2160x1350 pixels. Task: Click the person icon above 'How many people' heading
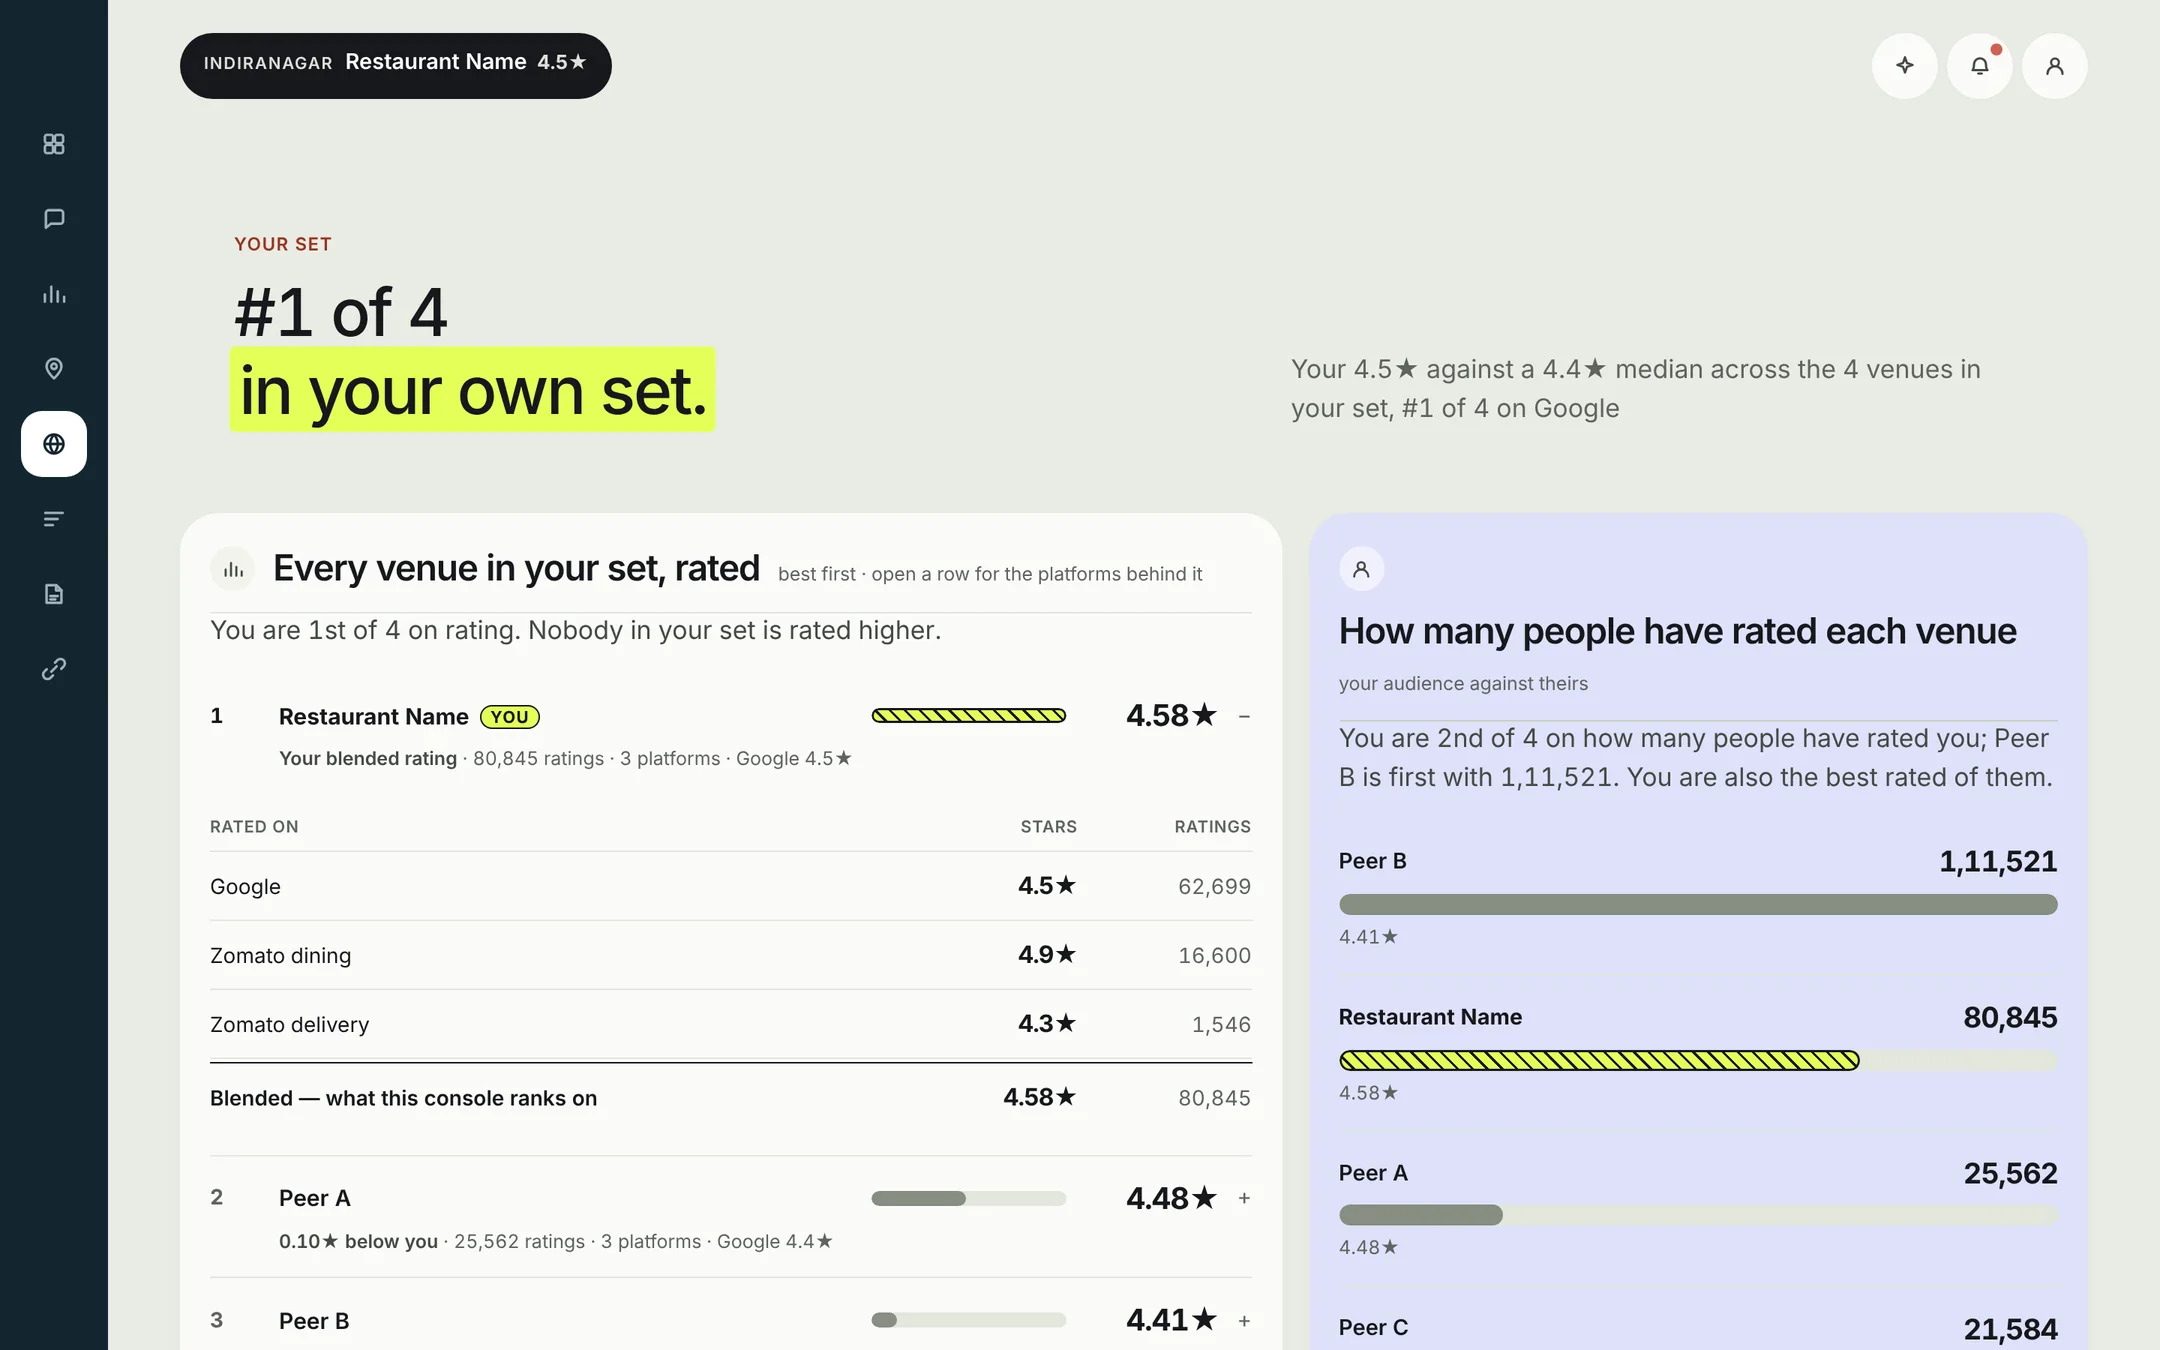click(1361, 569)
